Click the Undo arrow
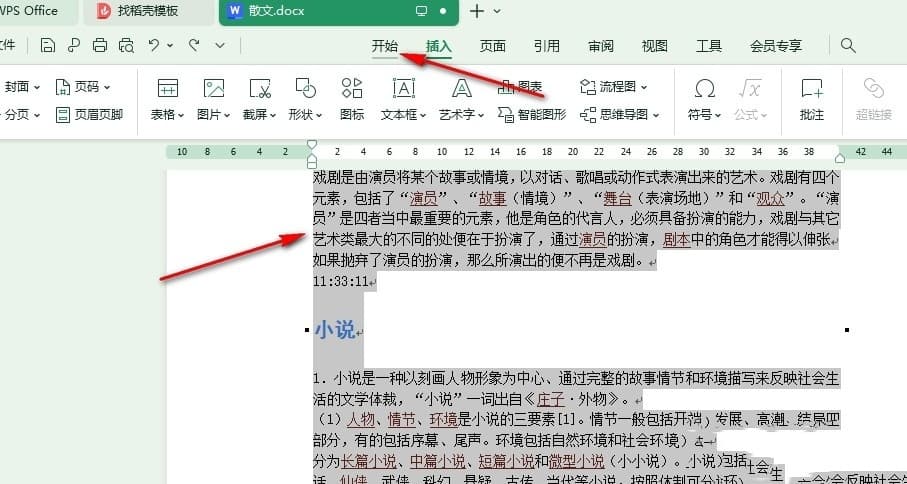 pos(154,45)
